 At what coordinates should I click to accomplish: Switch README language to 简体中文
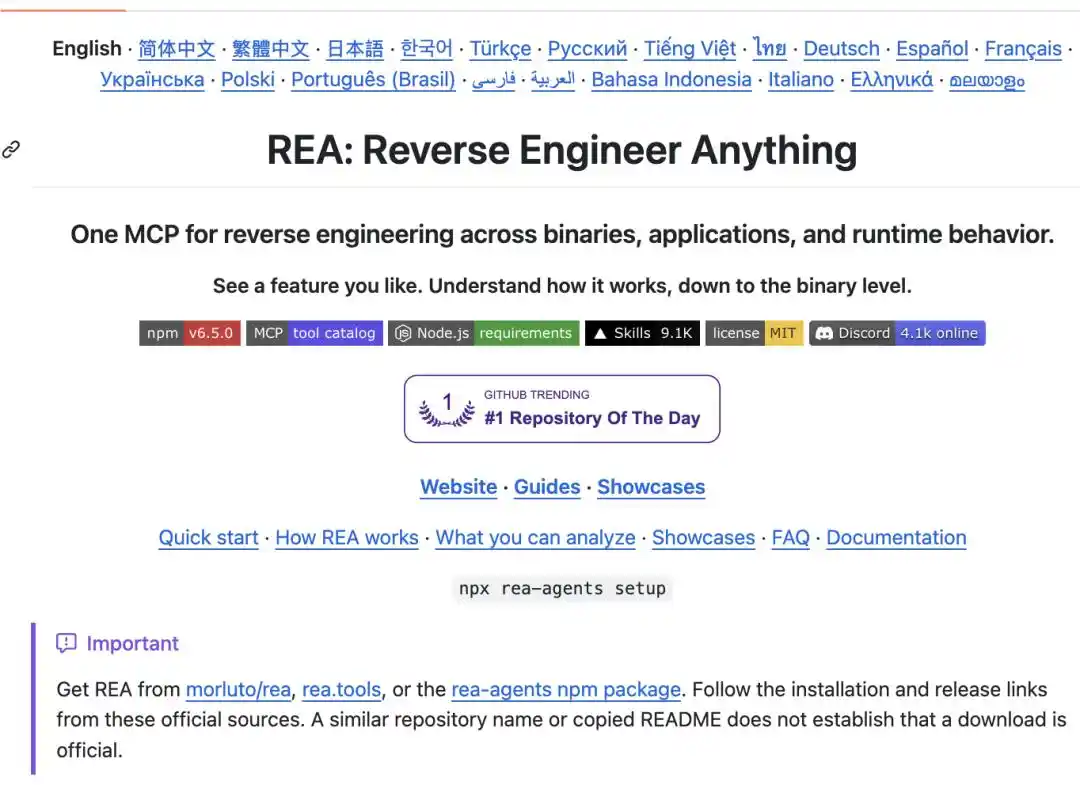click(177, 49)
